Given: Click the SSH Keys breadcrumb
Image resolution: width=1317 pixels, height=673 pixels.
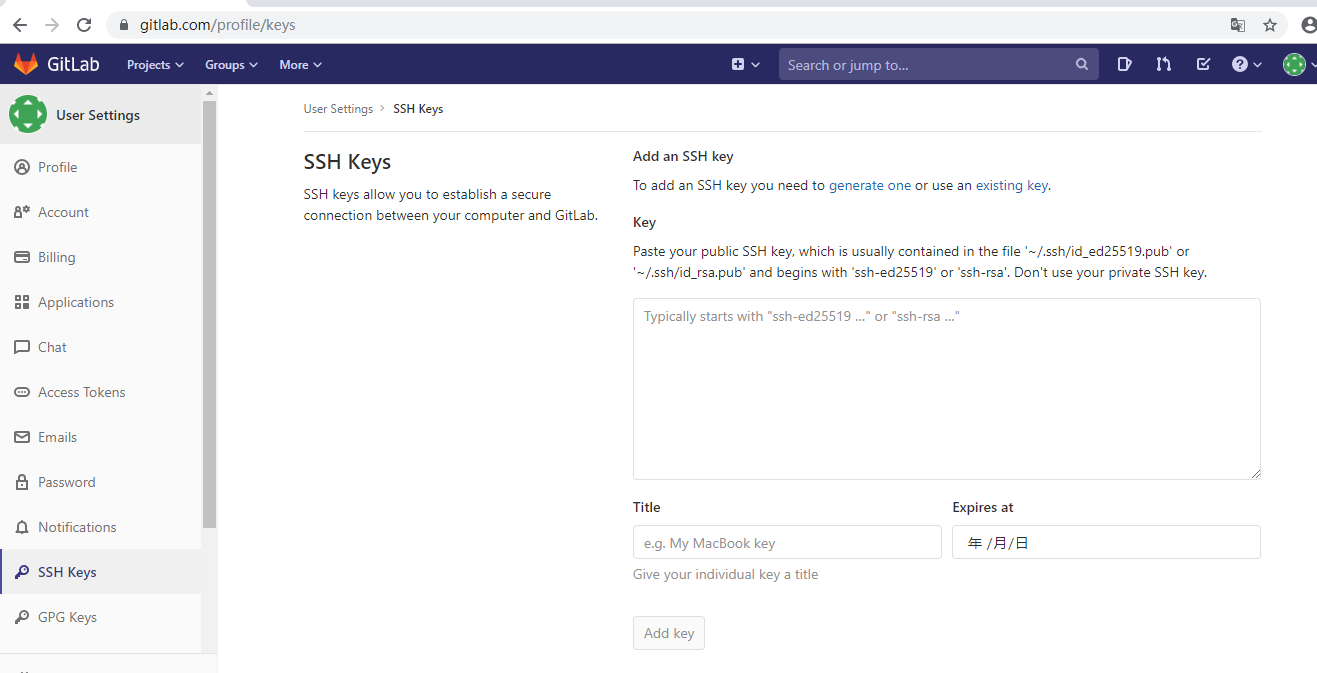Looking at the screenshot, I should click(418, 109).
